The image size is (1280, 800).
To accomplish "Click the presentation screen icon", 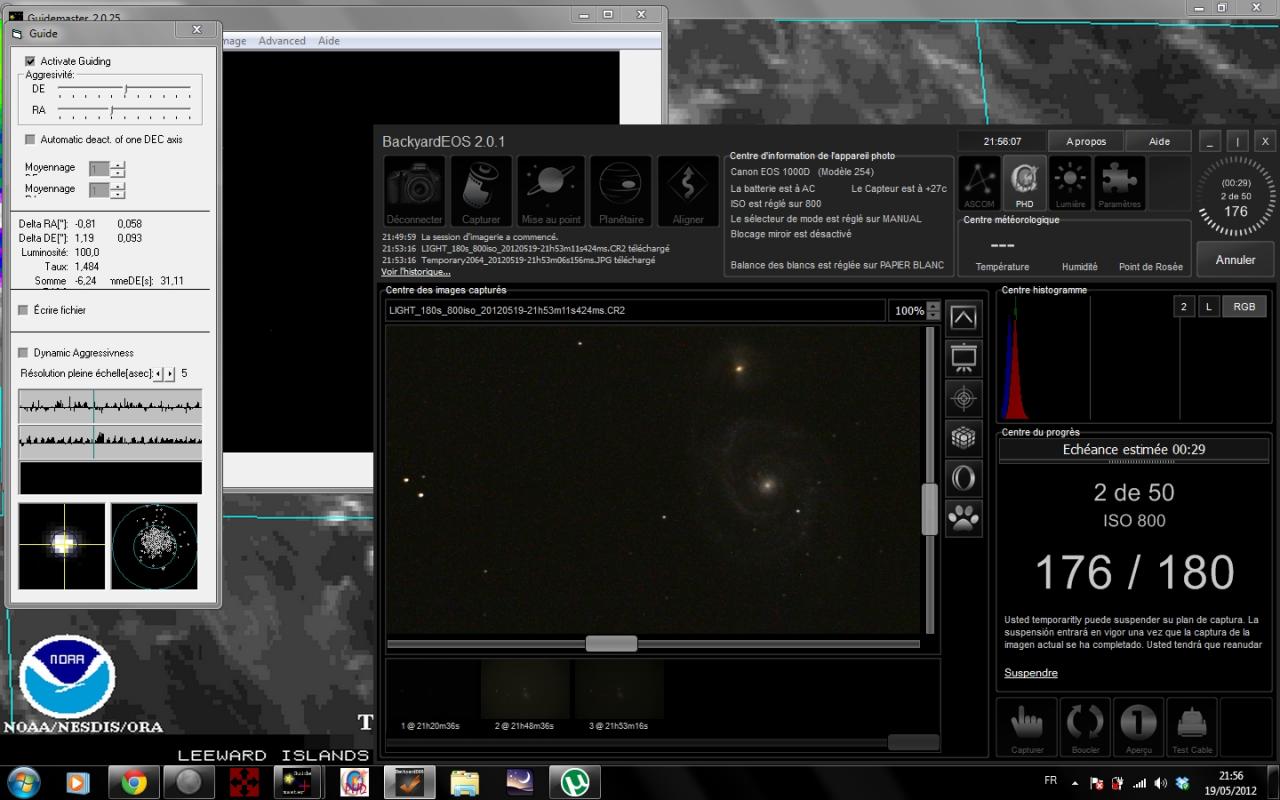I will 964,357.
